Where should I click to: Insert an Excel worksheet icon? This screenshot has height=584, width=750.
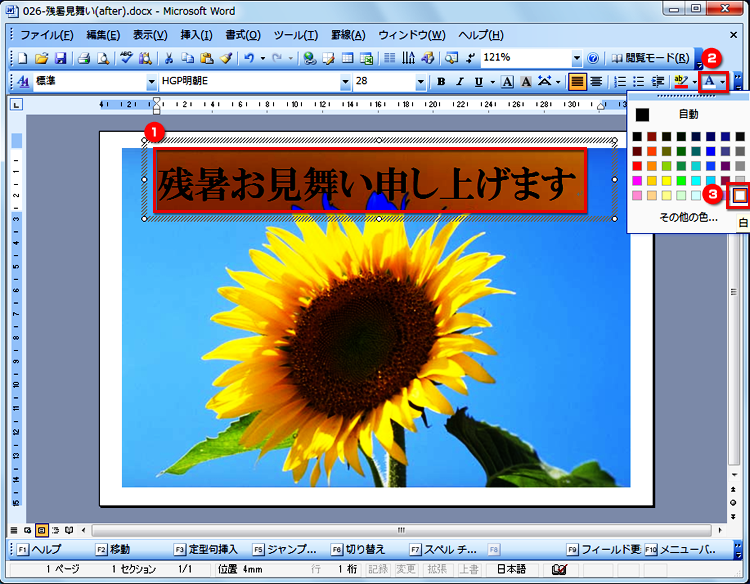click(x=366, y=58)
